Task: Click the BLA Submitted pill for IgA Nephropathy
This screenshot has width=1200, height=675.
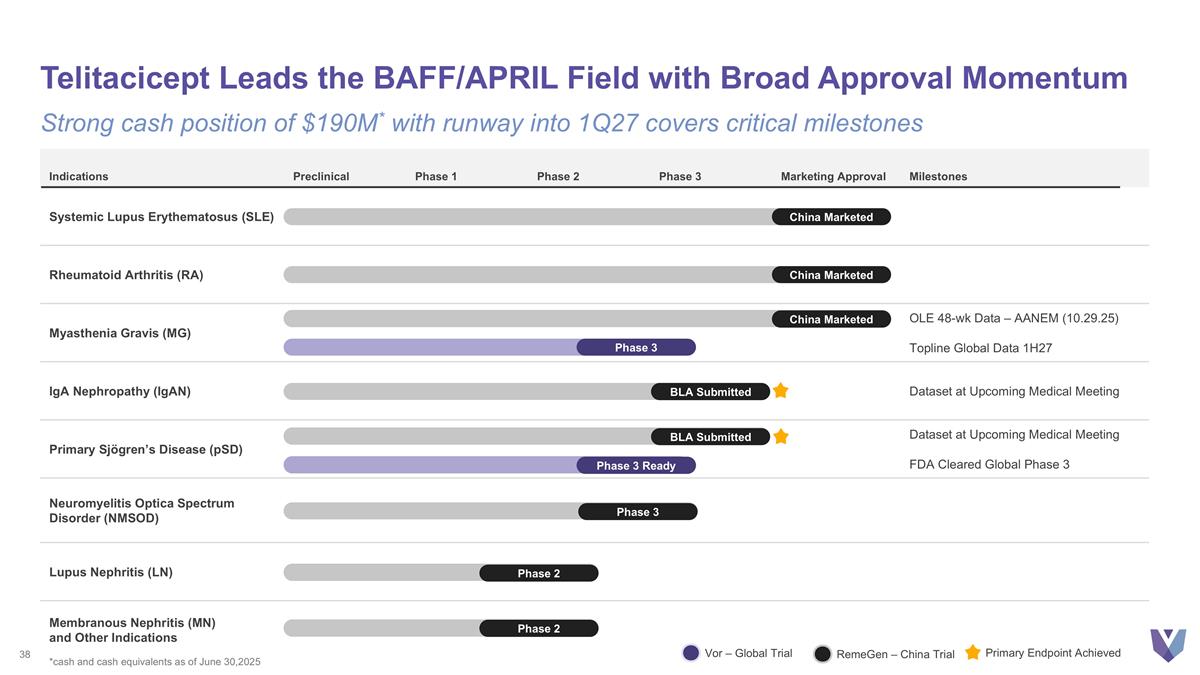Action: (x=710, y=392)
